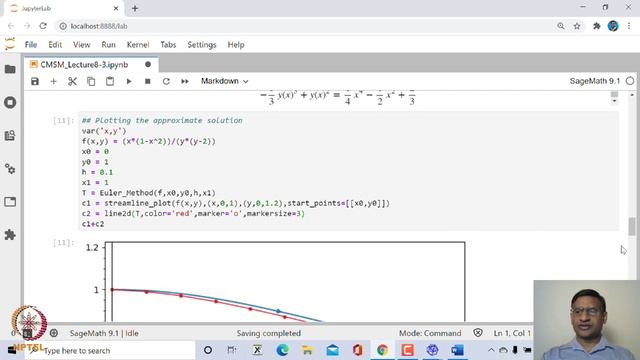Open the File Browser sidebar panel
This screenshot has width=640, height=360.
(x=10, y=69)
